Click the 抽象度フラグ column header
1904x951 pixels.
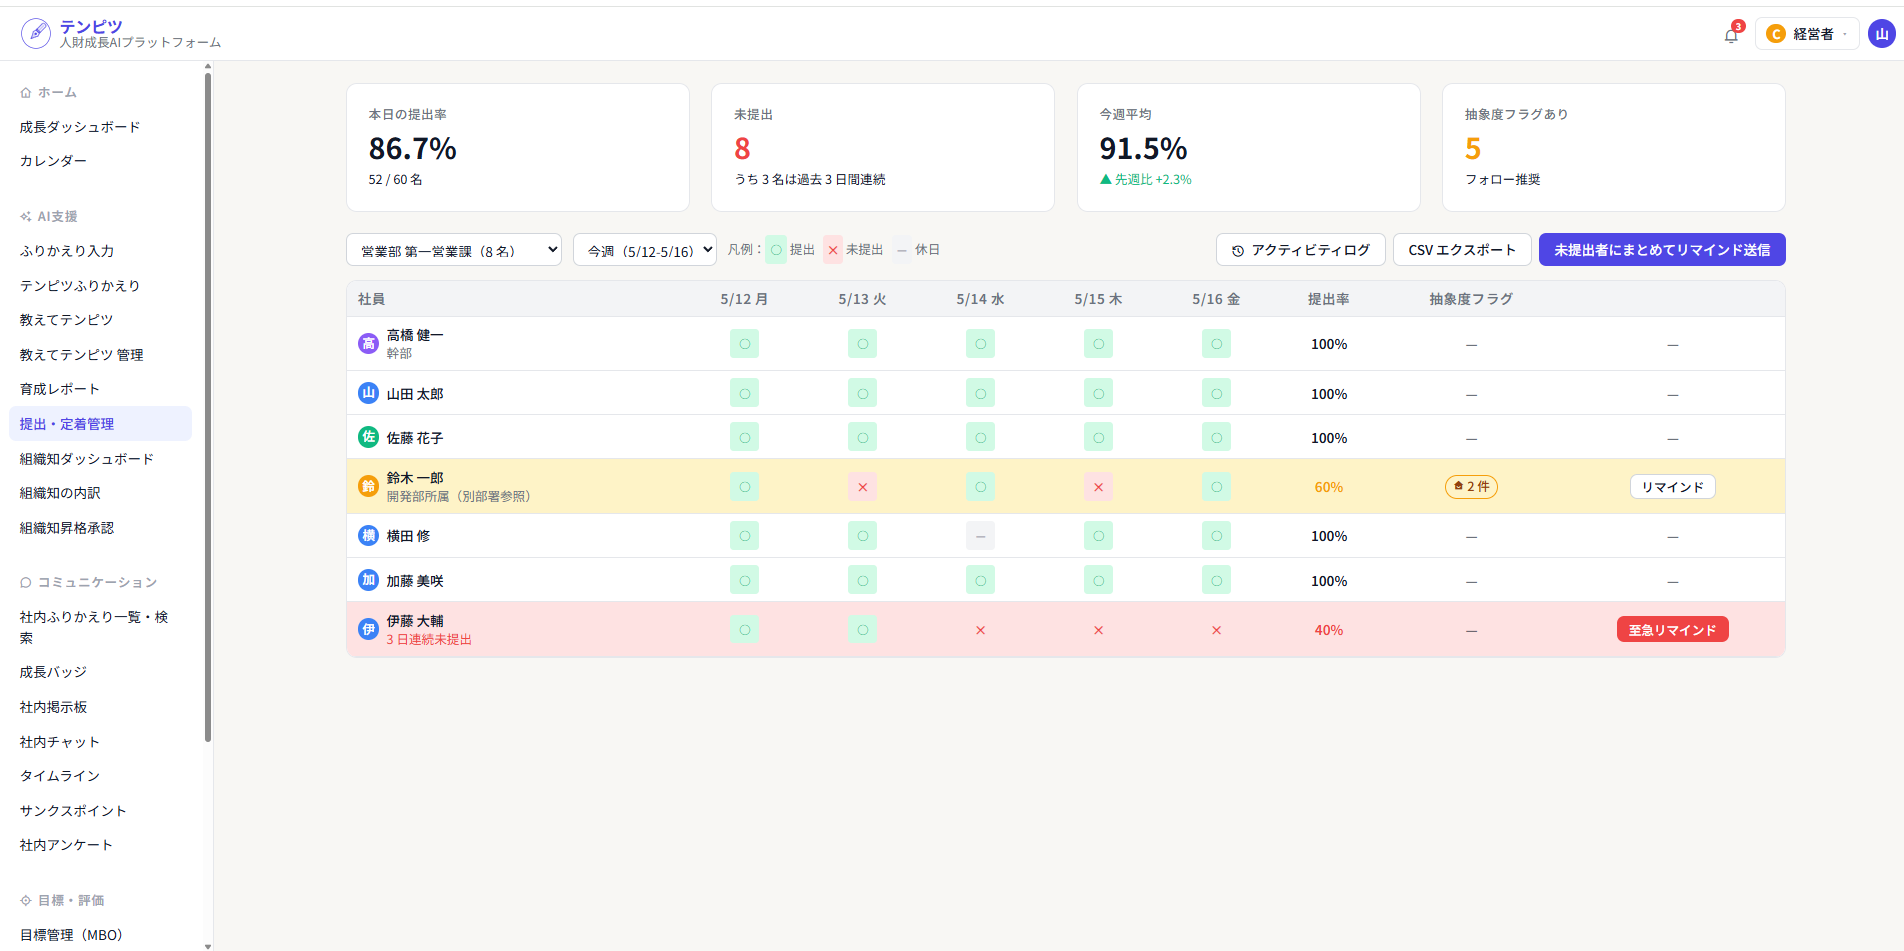1471,299
